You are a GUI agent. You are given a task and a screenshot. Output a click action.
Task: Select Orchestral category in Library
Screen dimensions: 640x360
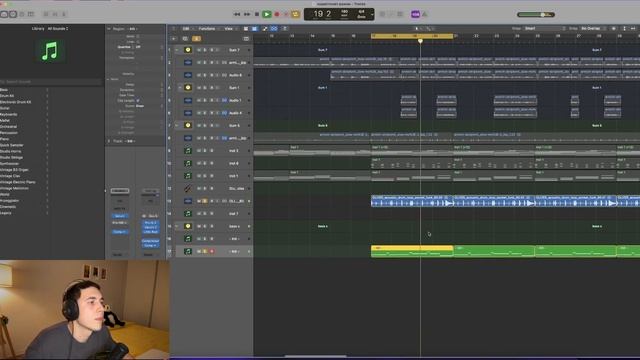9,127
